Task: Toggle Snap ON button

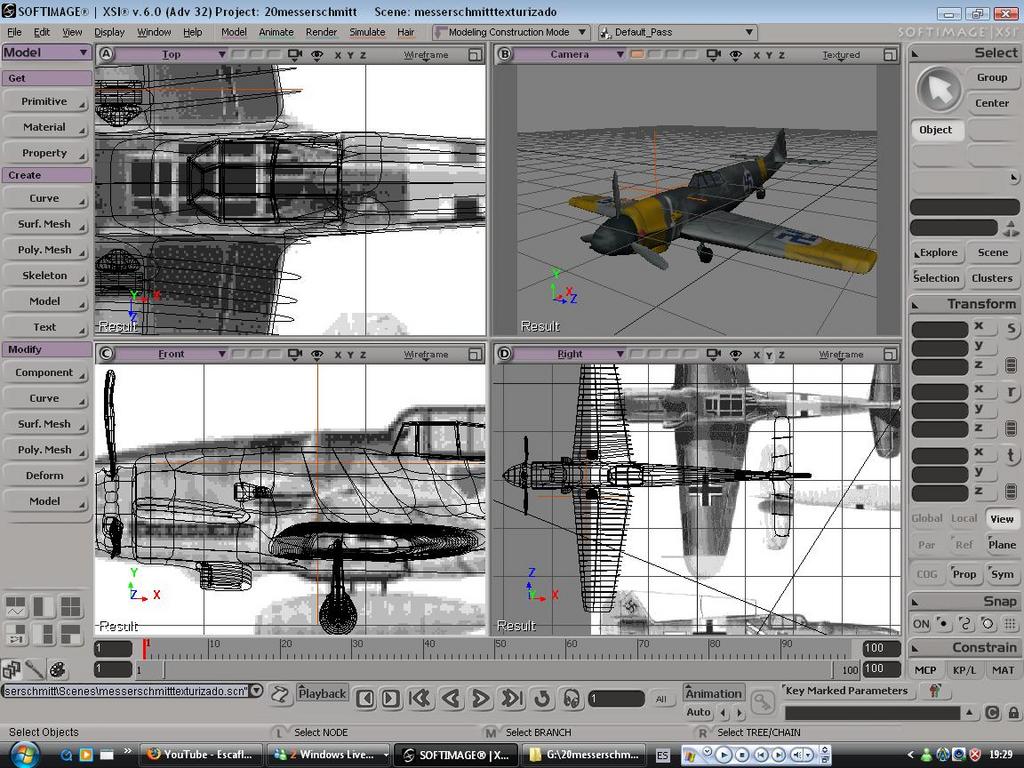Action: (x=921, y=624)
